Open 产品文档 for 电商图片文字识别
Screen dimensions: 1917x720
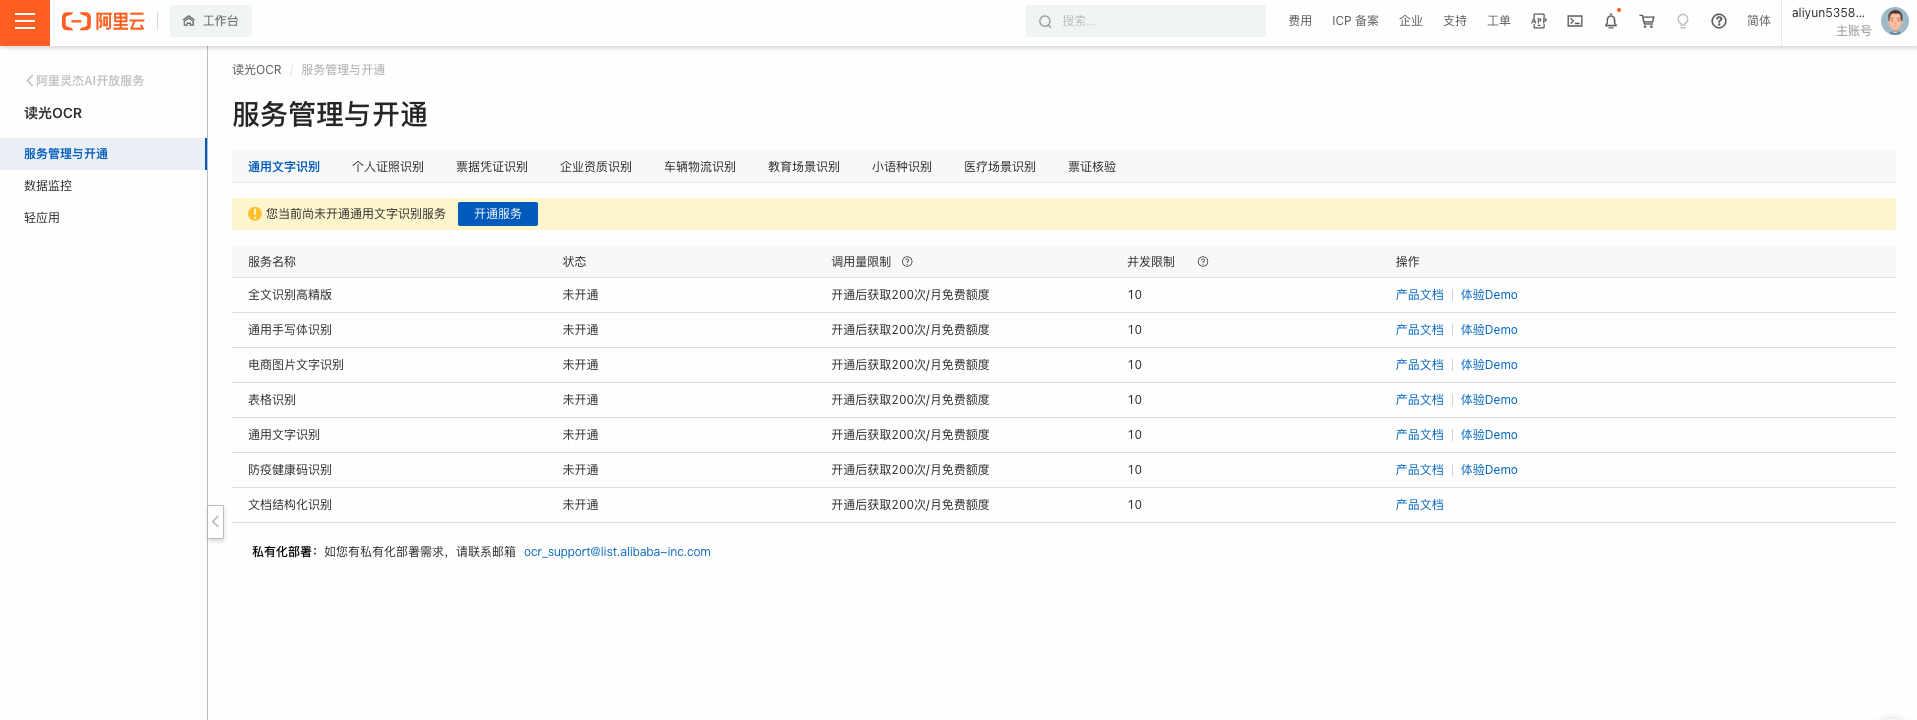[1420, 365]
